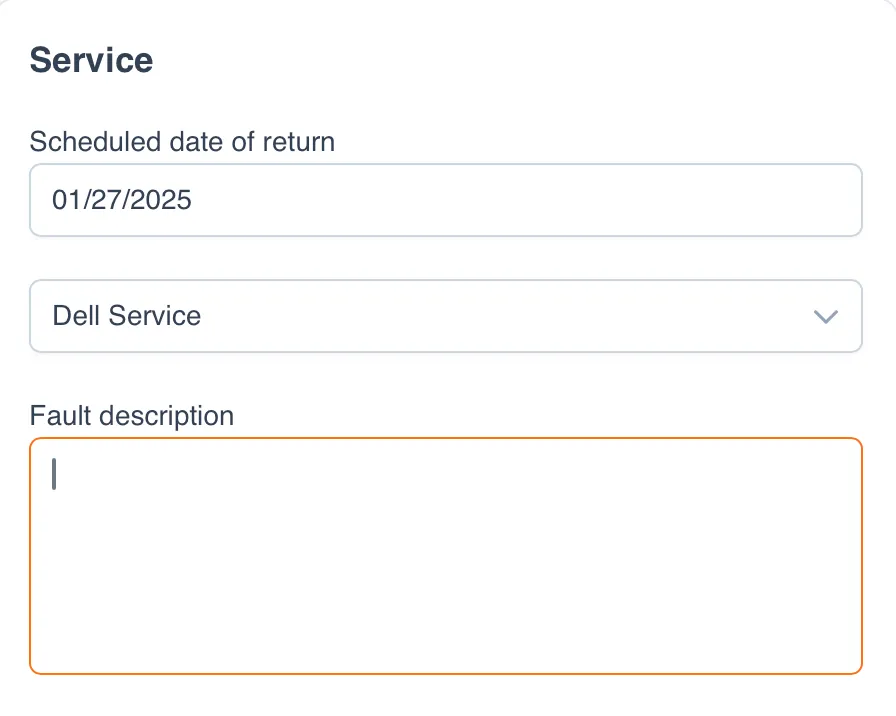The width and height of the screenshot is (896, 716).
Task: Open the Dell Service dropdown
Action: coord(445,316)
